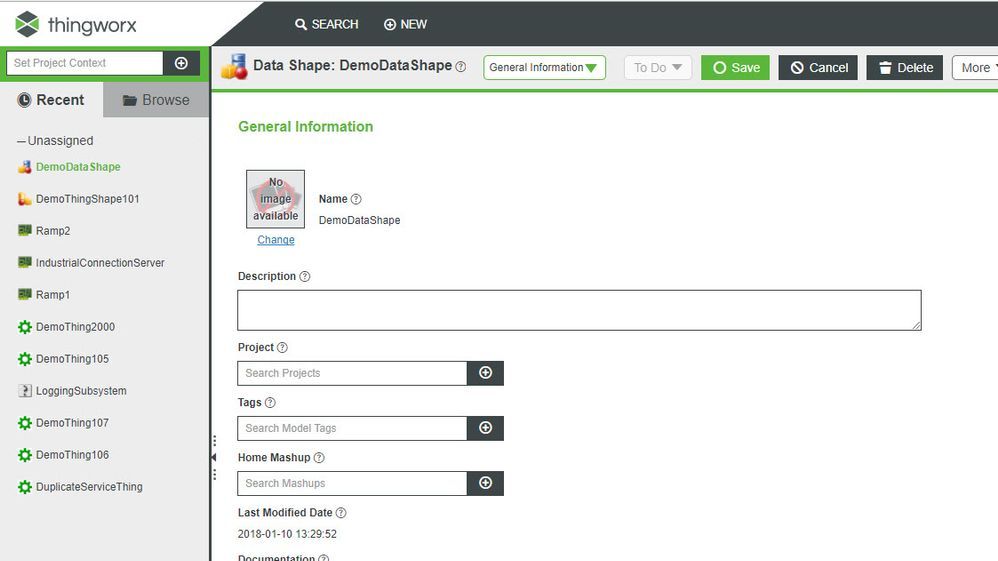Click the Ramp1 item icon
This screenshot has height=561, width=998.
25,294
